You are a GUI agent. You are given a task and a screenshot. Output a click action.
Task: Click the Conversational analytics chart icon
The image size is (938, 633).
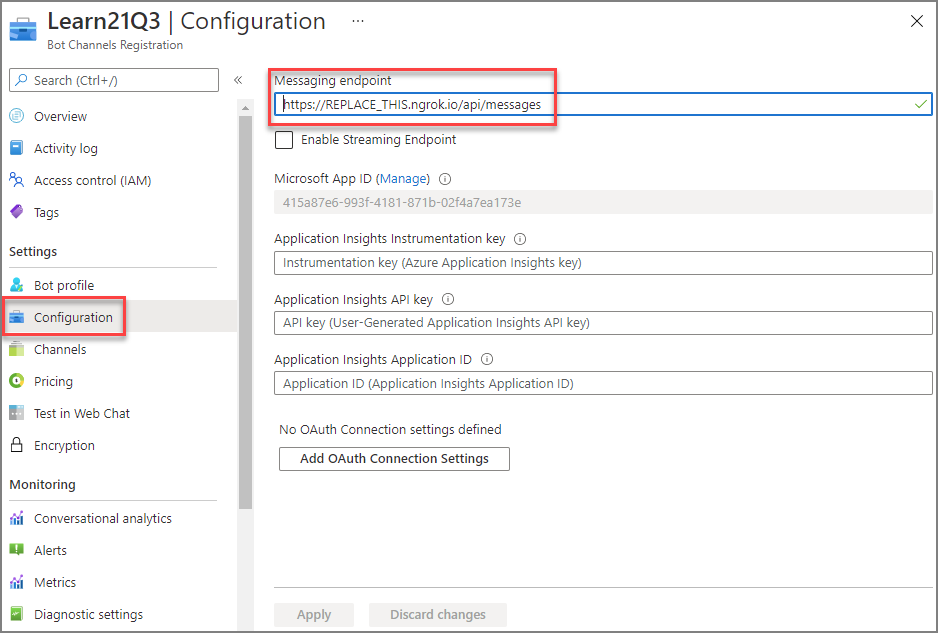click(x=17, y=518)
